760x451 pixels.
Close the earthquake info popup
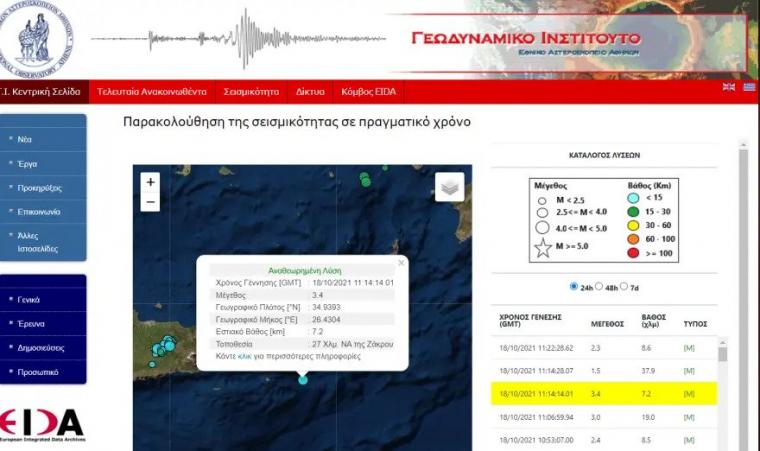[x=402, y=263]
